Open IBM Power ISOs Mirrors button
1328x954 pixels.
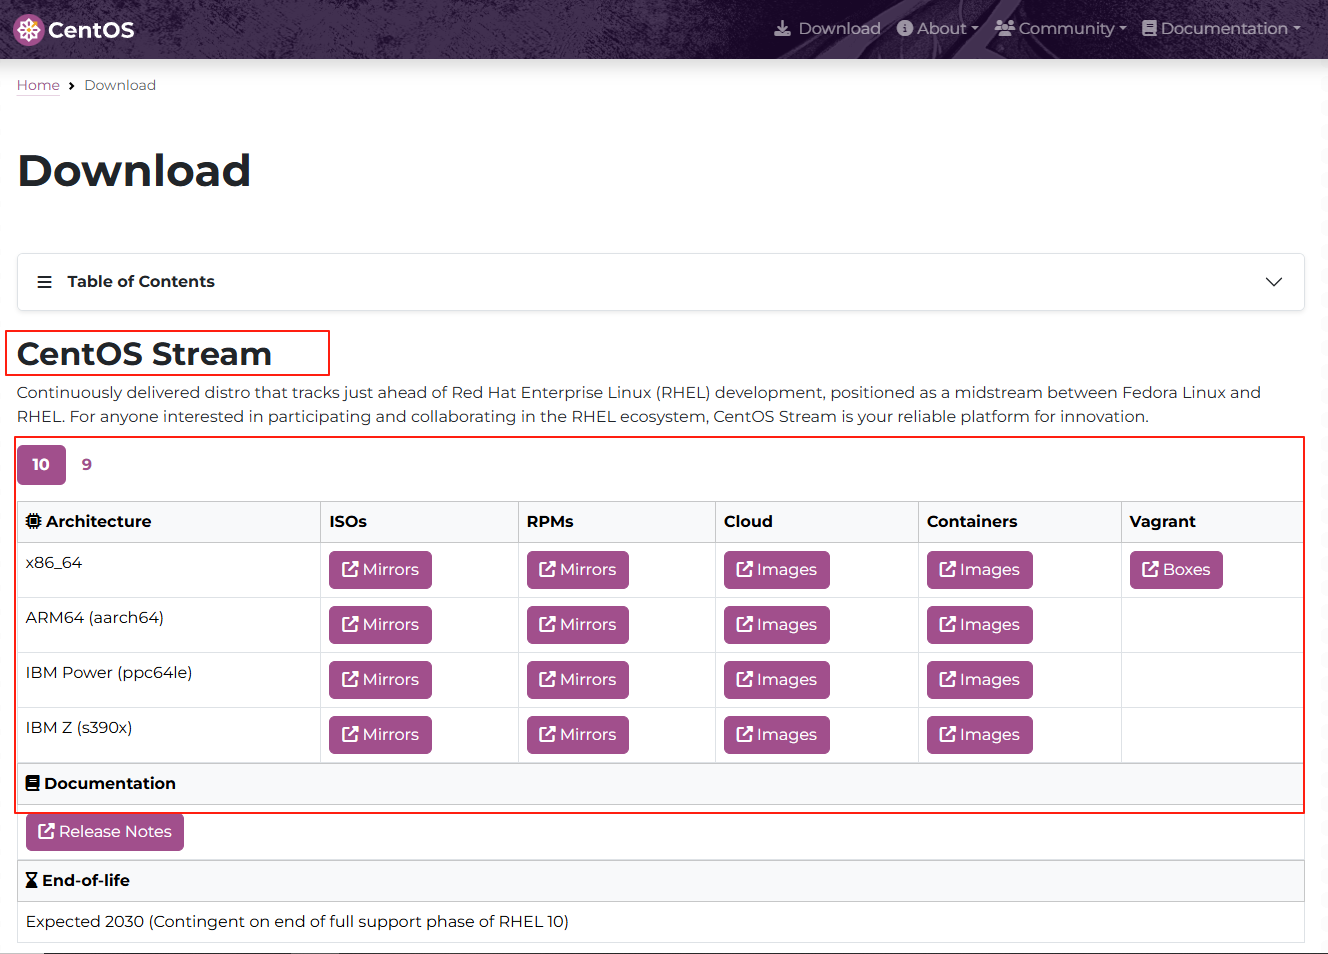[x=380, y=680]
